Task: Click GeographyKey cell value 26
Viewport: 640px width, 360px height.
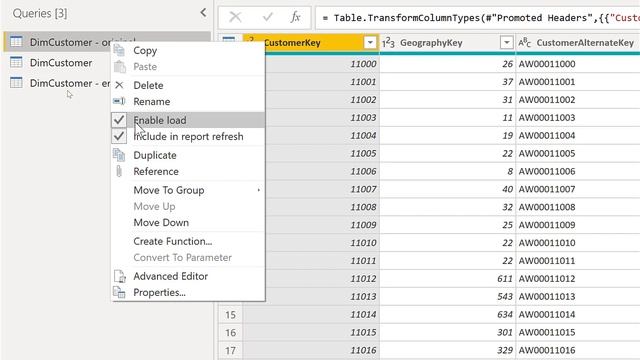Action: (507, 64)
